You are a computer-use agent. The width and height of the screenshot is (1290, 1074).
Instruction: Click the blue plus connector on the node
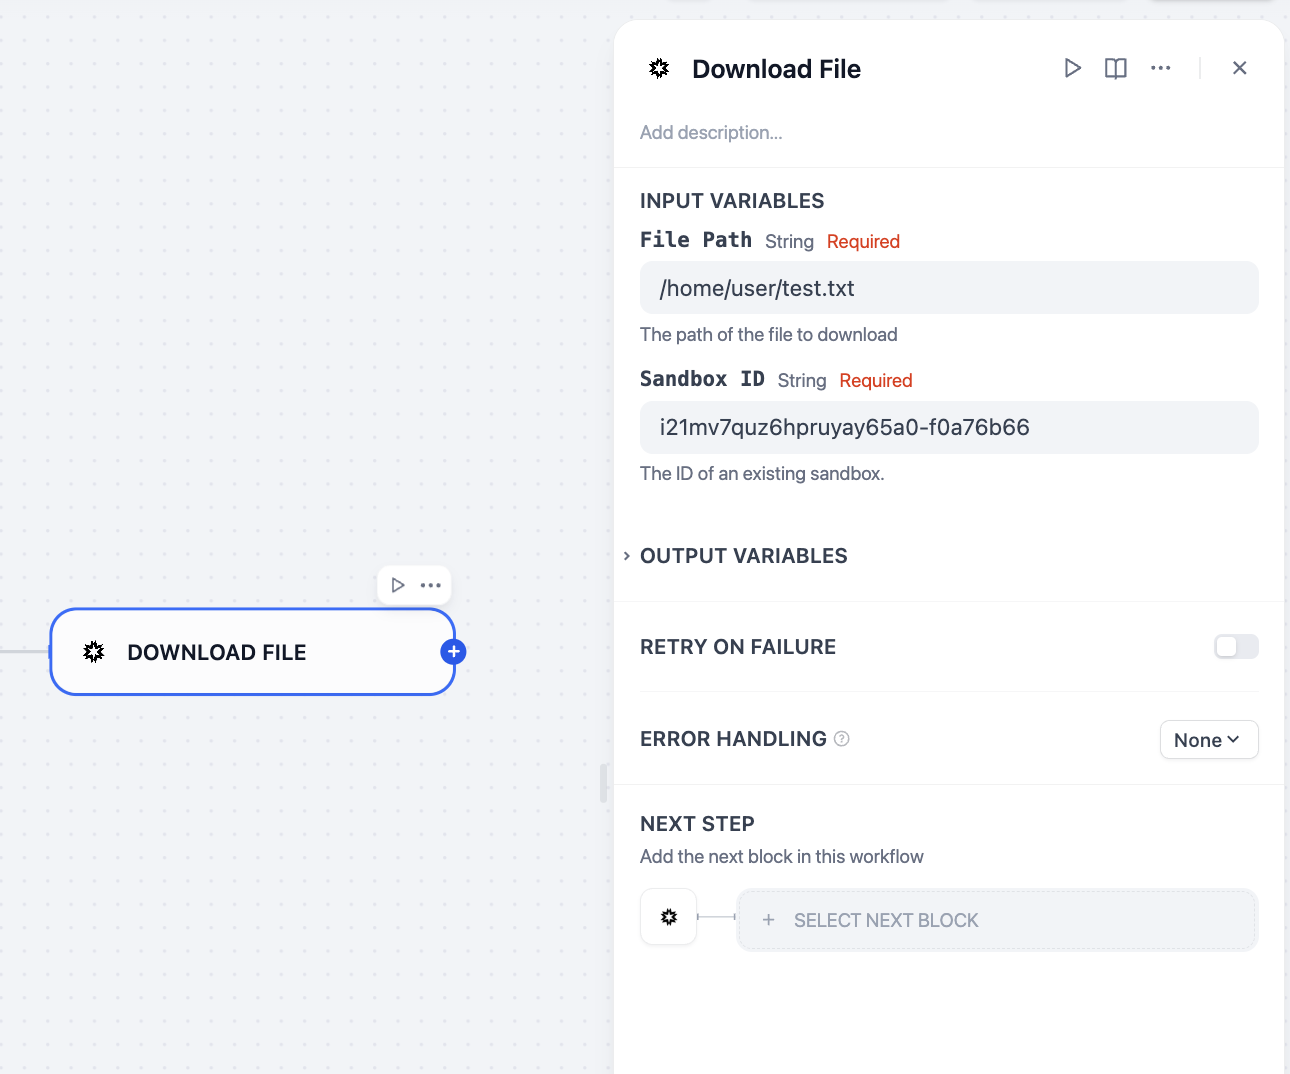(453, 652)
